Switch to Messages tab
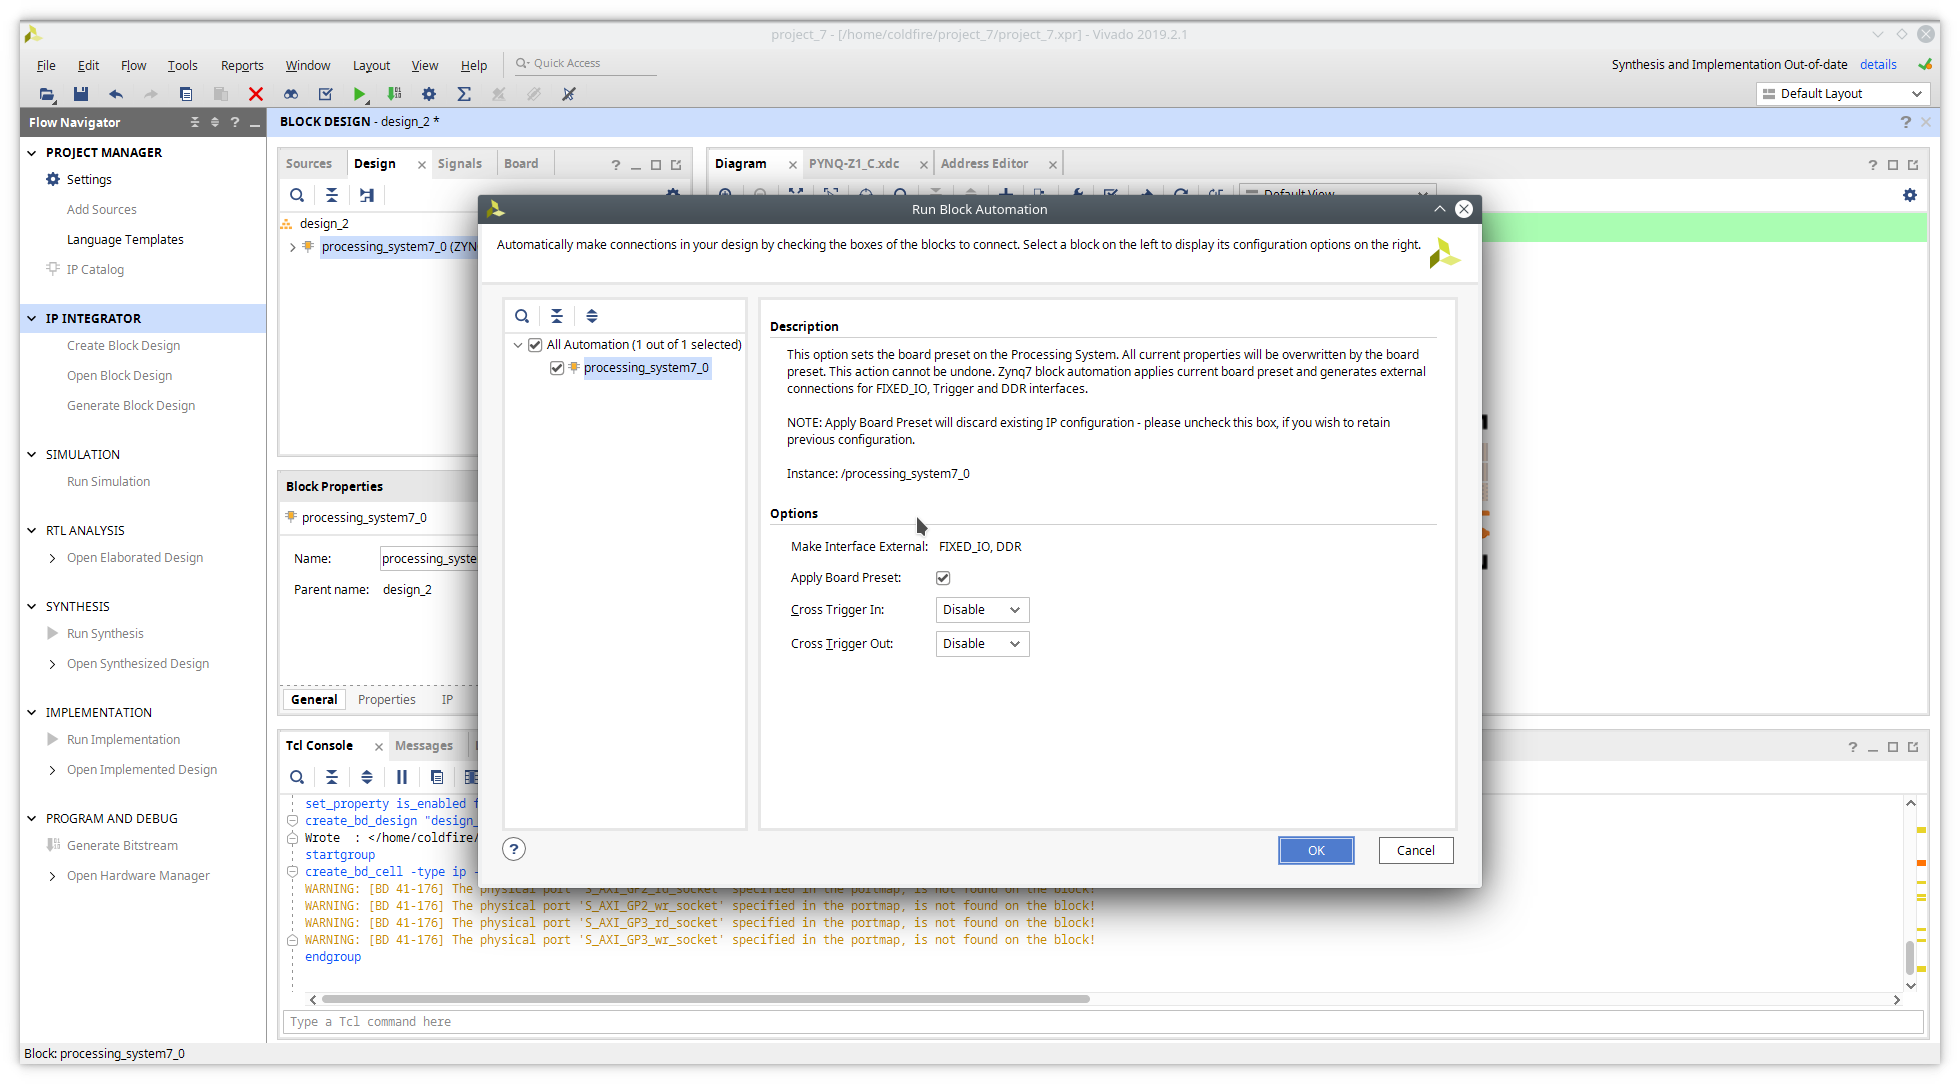Screen dimensions: 1960x1084 [424, 746]
